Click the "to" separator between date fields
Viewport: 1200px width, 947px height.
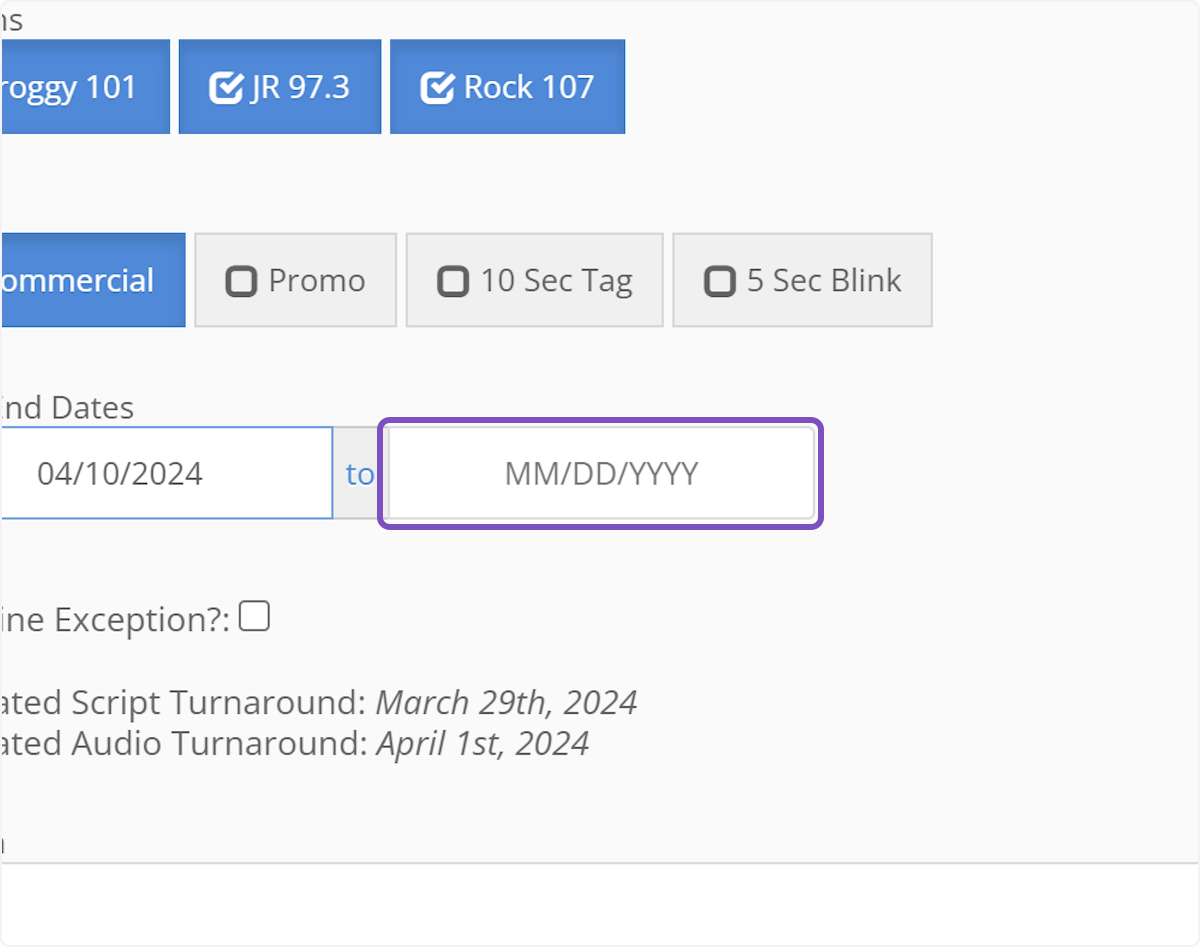click(x=359, y=473)
